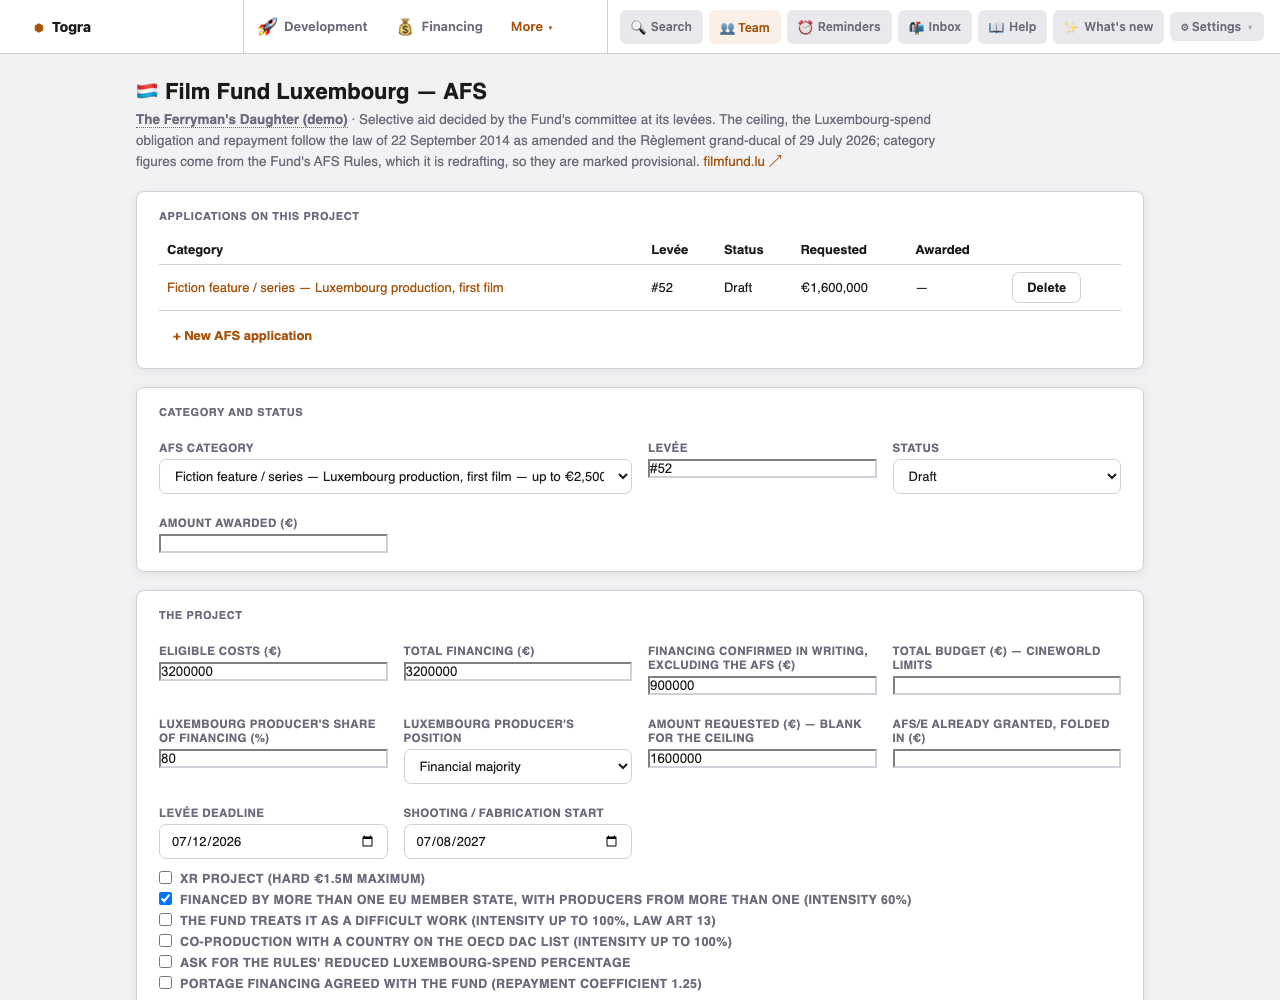The height and width of the screenshot is (1000, 1280).
Task: Click the What's new sparkle icon
Action: (1071, 27)
